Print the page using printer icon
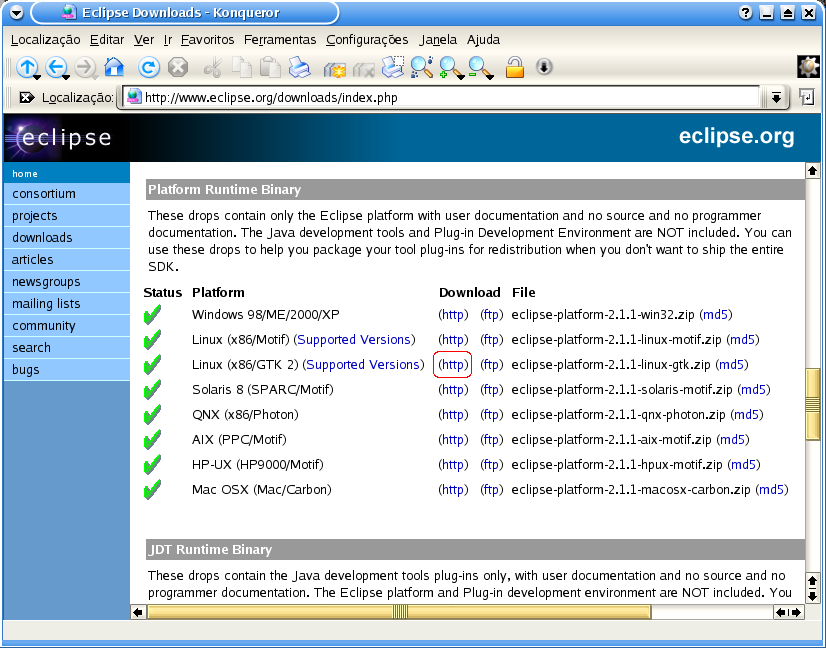The image size is (826, 648). [299, 67]
